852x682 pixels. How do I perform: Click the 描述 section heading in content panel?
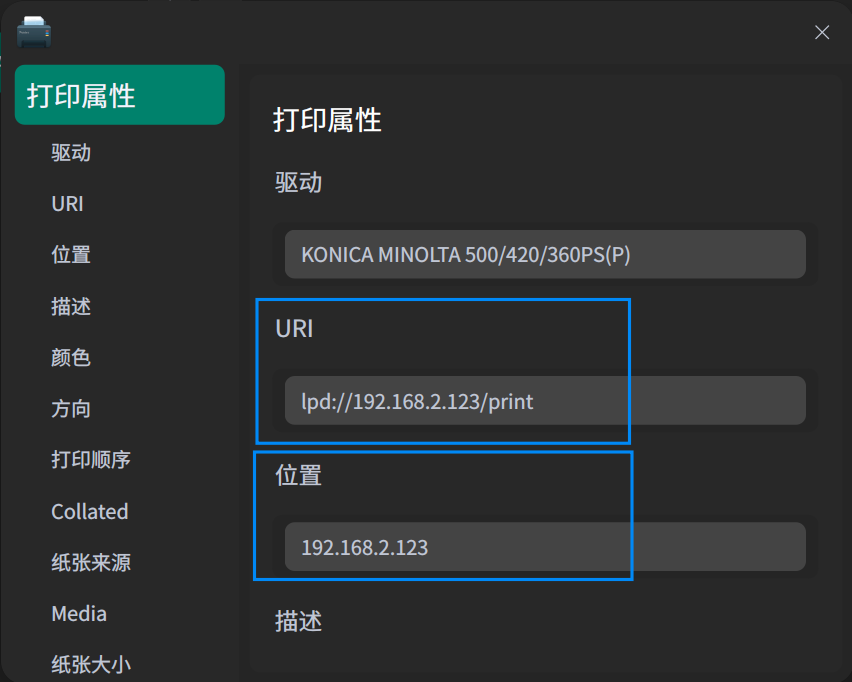[299, 621]
